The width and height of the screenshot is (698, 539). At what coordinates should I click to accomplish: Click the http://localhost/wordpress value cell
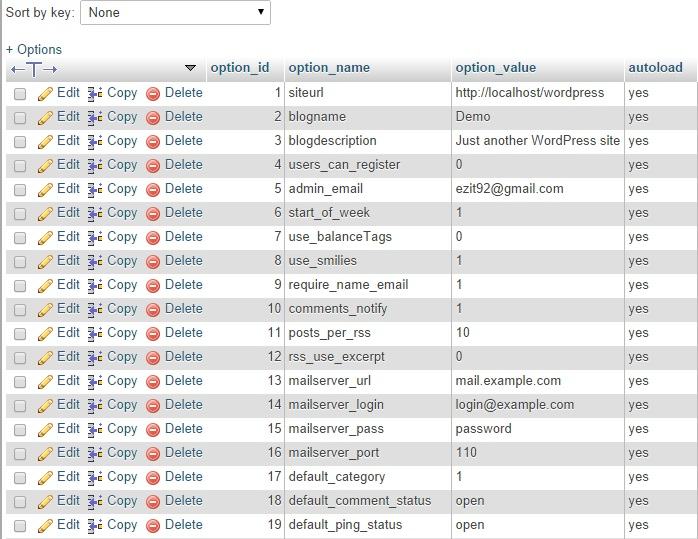[538, 93]
